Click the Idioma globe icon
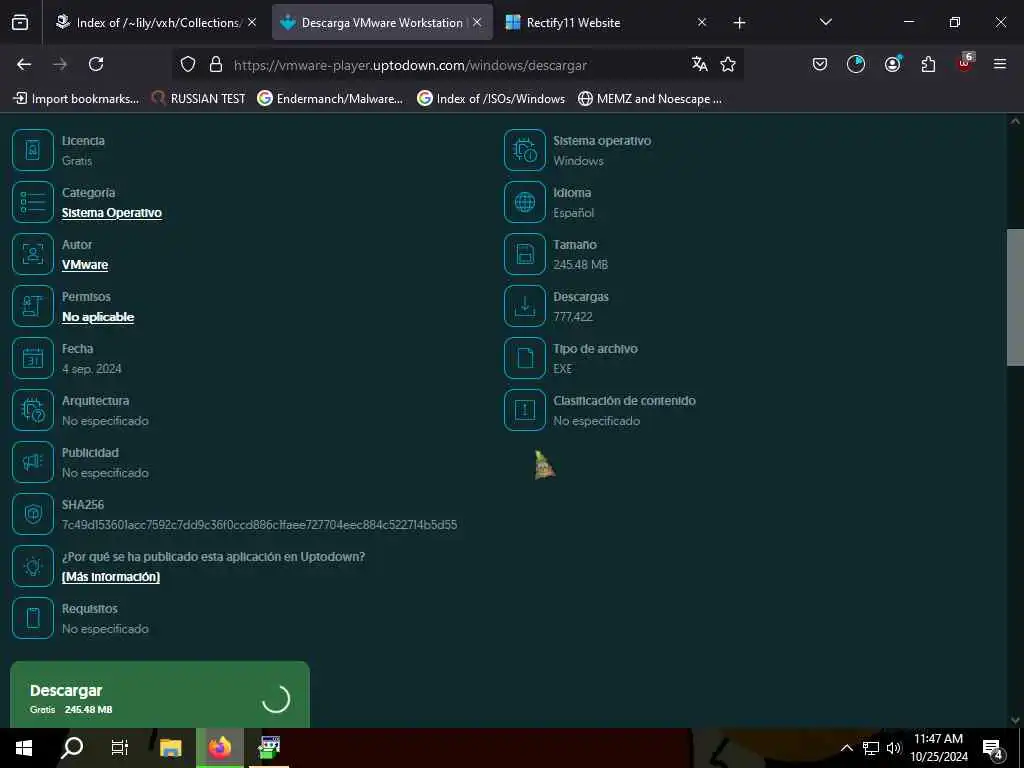This screenshot has height=768, width=1024. coord(524,202)
